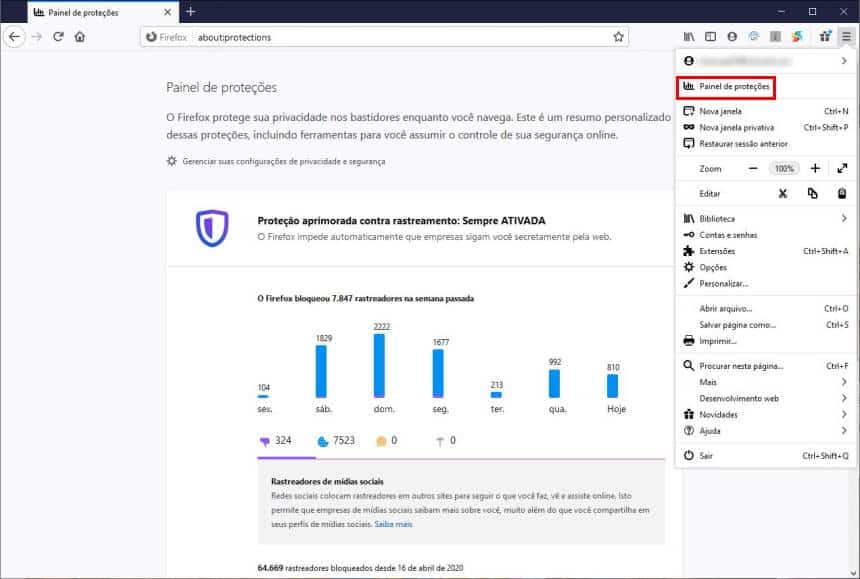Choose Nova janela privativa
The width and height of the screenshot is (860, 579).
pyautogui.click(x=766, y=128)
